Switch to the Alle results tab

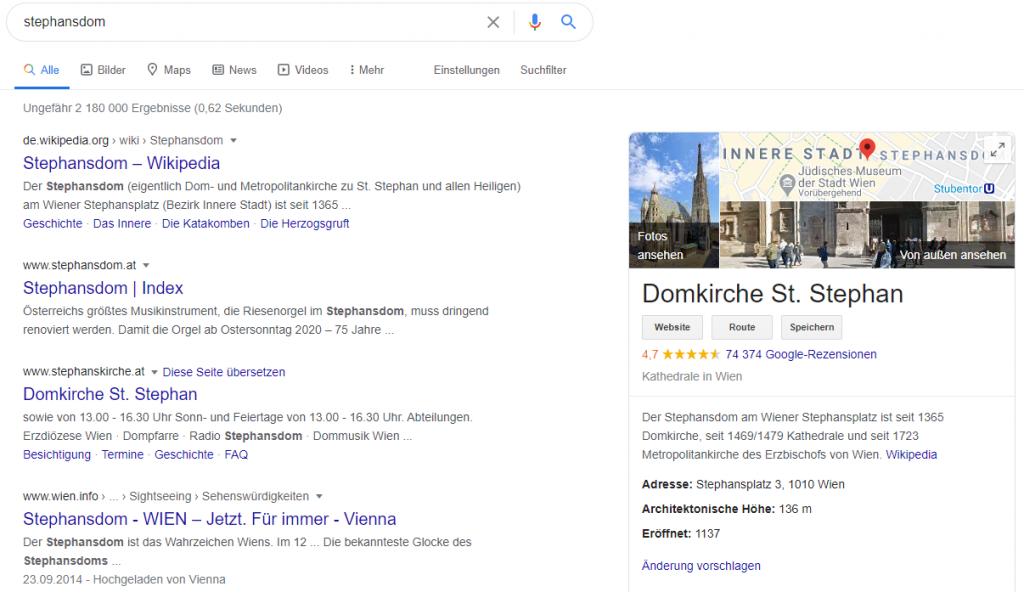coord(42,70)
